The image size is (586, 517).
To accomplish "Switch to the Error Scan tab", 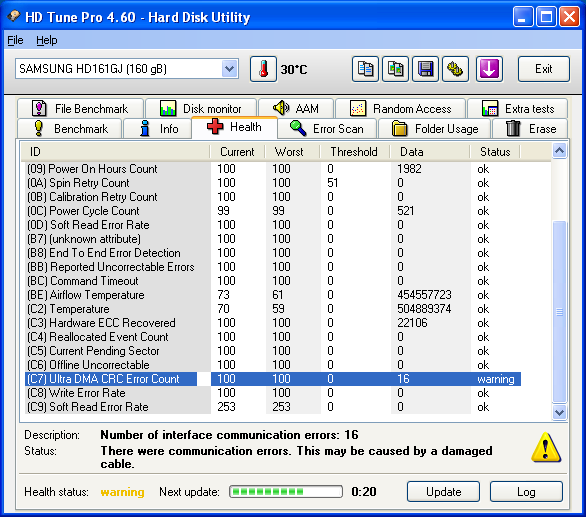I will [327, 129].
